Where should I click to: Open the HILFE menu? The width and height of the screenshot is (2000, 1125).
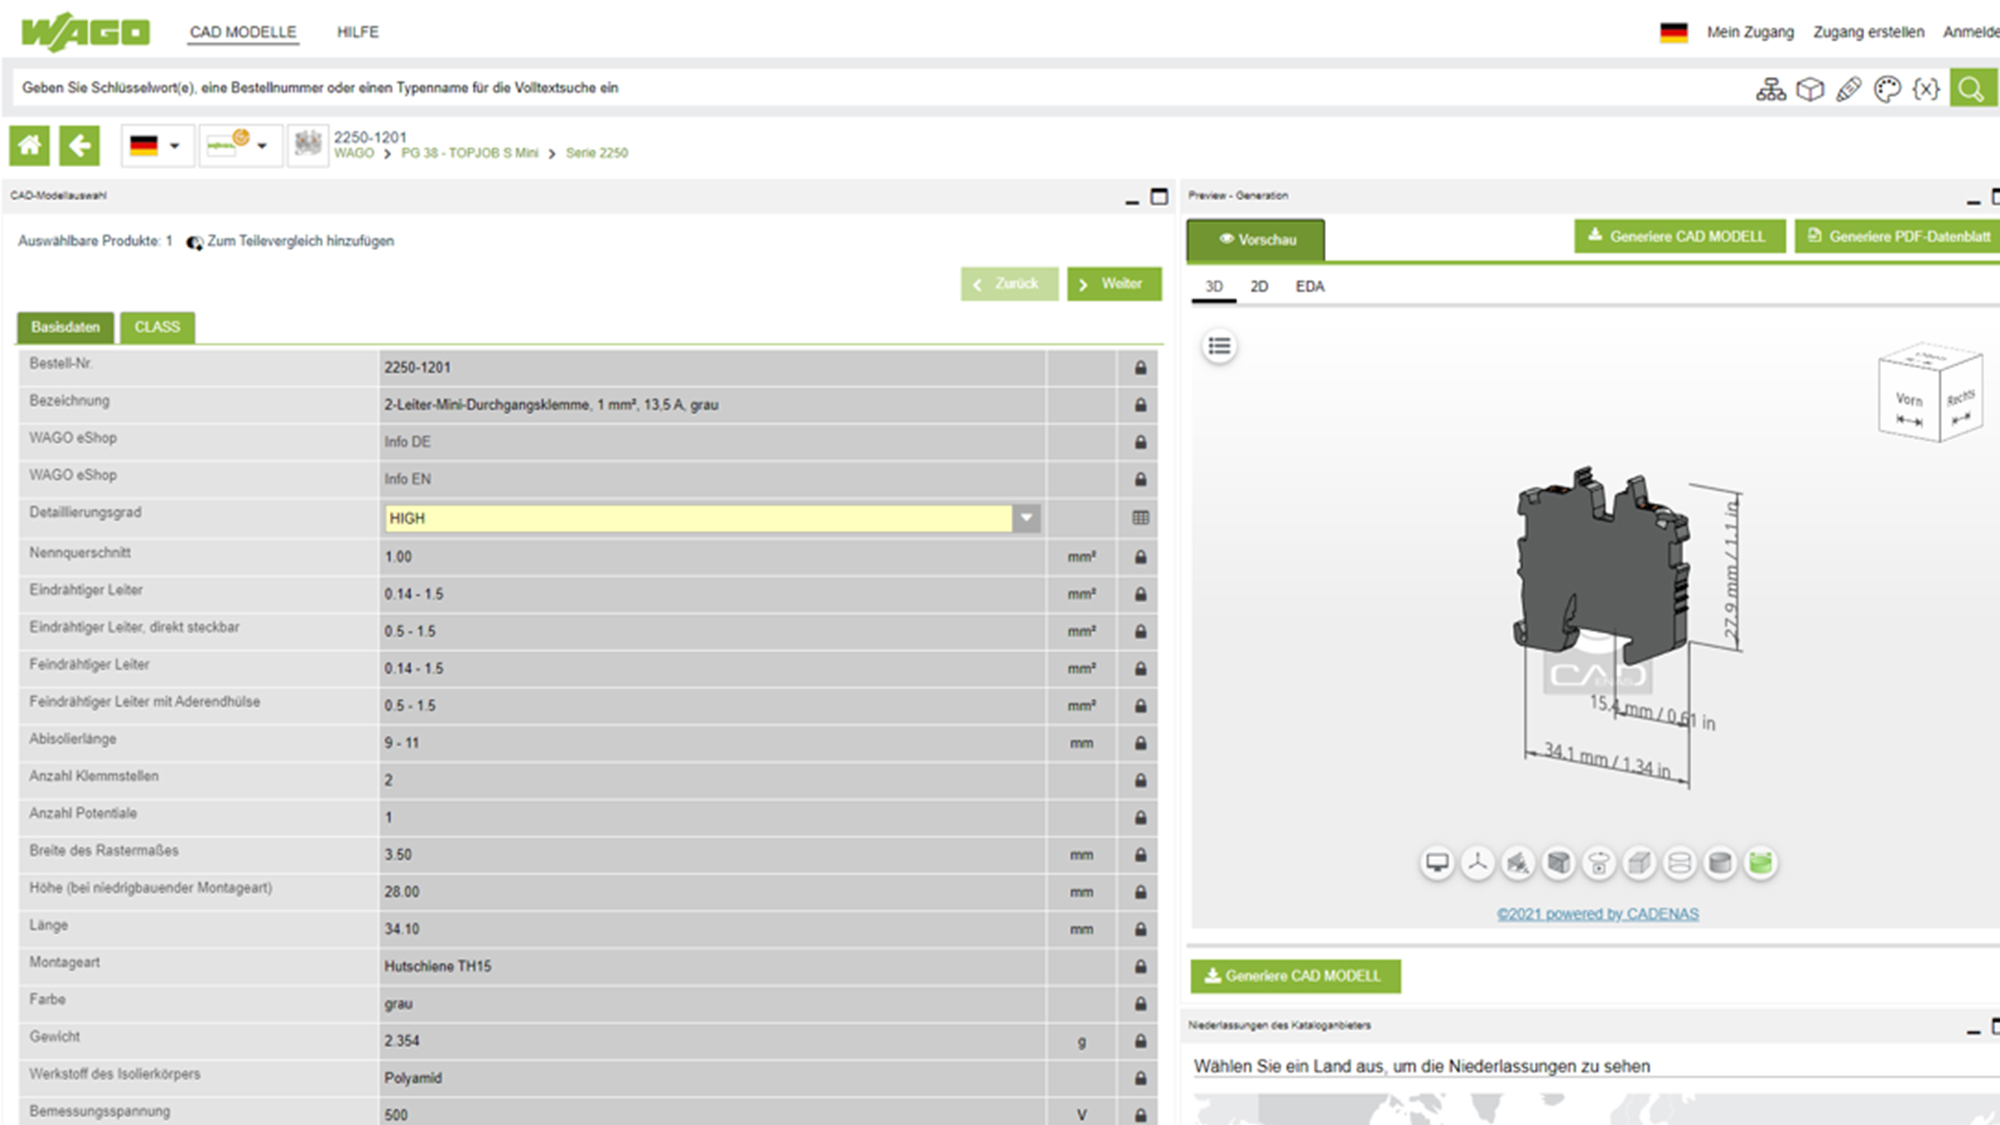point(358,32)
